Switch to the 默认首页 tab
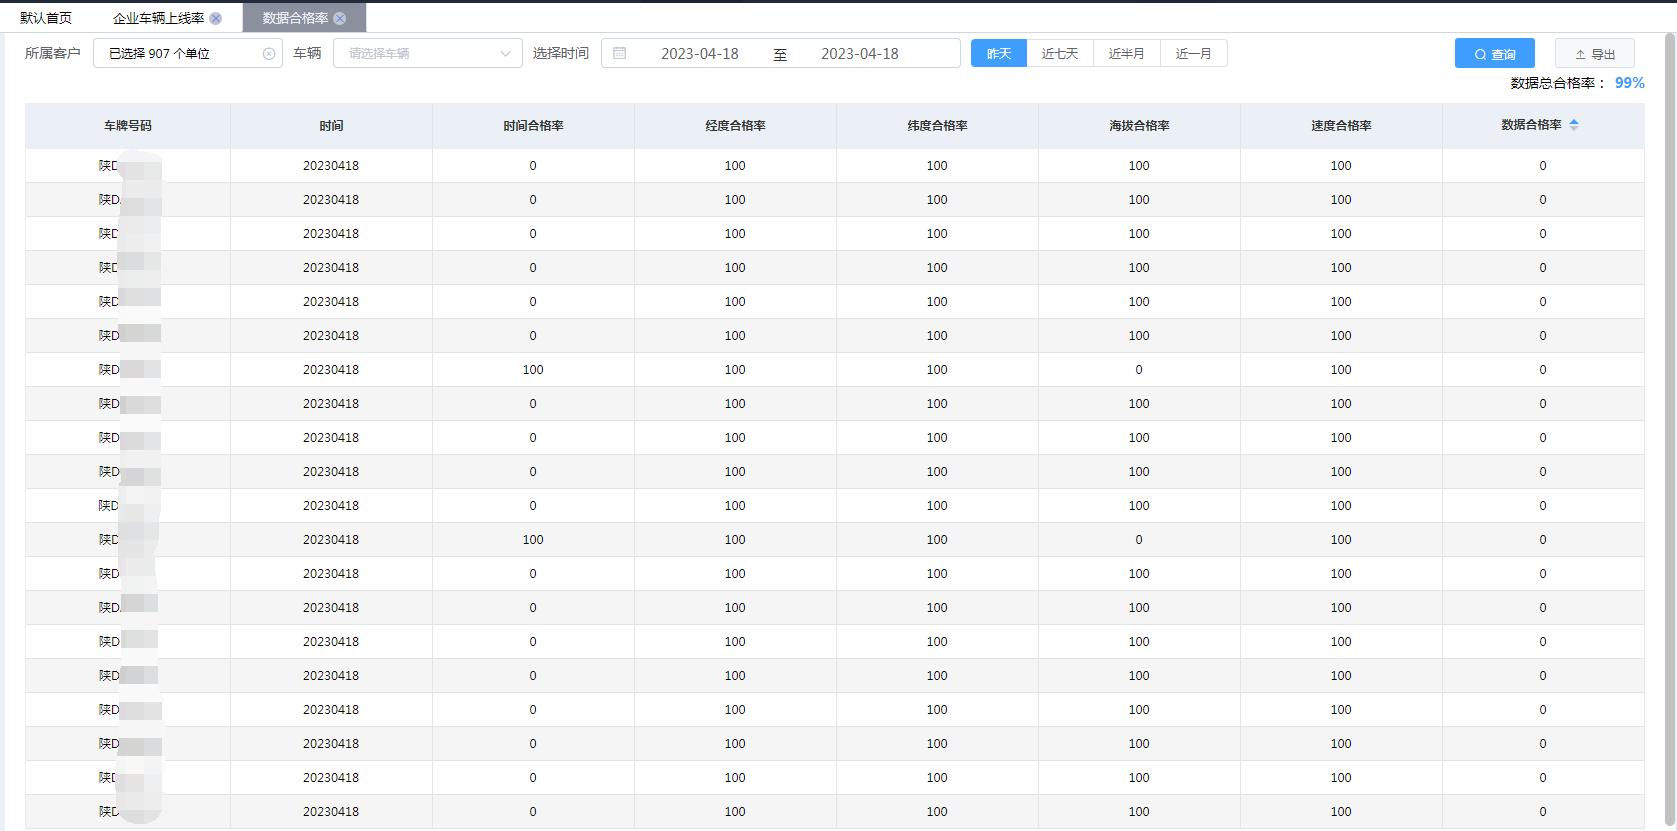This screenshot has width=1677, height=831. point(46,18)
